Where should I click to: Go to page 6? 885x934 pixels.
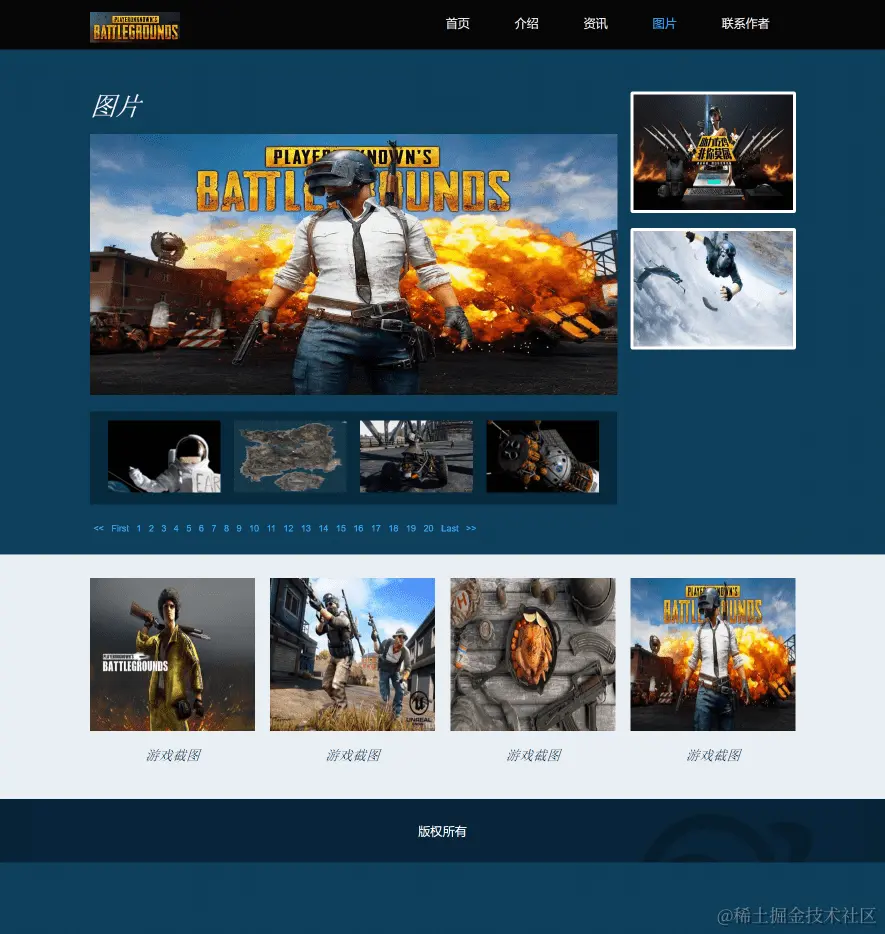coord(201,528)
